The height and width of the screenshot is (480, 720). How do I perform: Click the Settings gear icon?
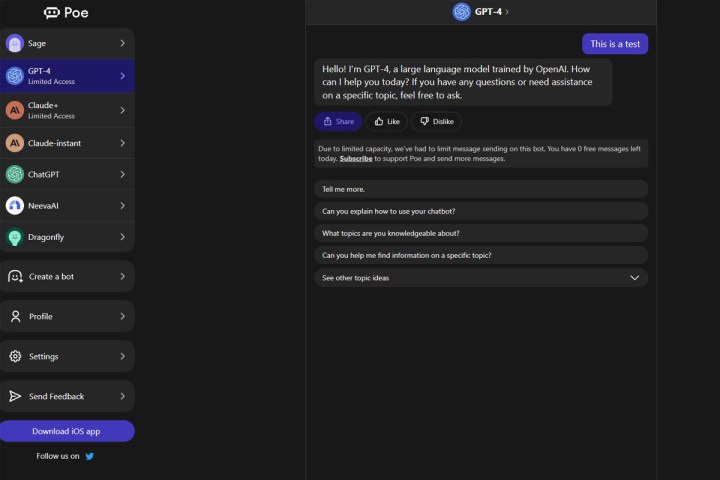click(15, 356)
